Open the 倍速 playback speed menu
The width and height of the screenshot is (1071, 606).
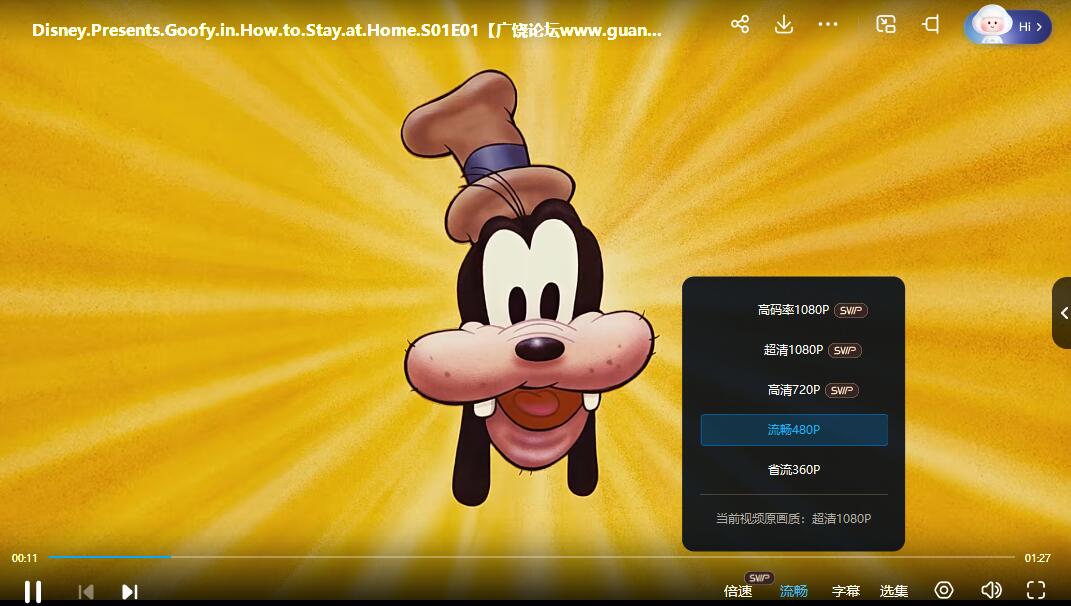[738, 592]
